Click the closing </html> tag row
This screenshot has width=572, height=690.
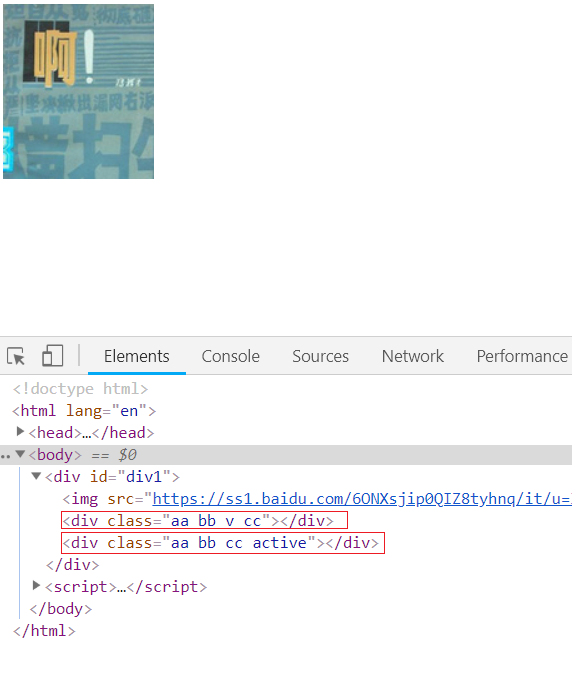tap(44, 631)
